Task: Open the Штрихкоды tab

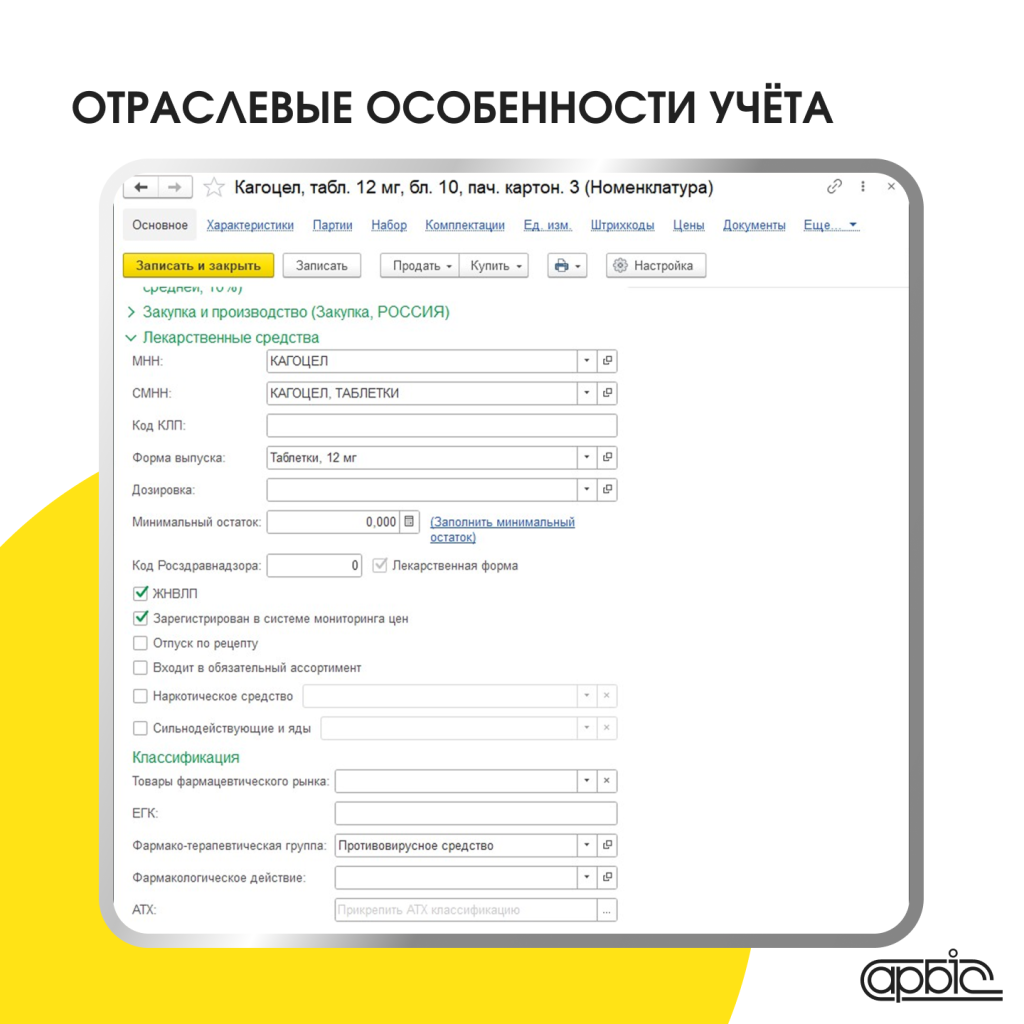Action: (x=622, y=225)
